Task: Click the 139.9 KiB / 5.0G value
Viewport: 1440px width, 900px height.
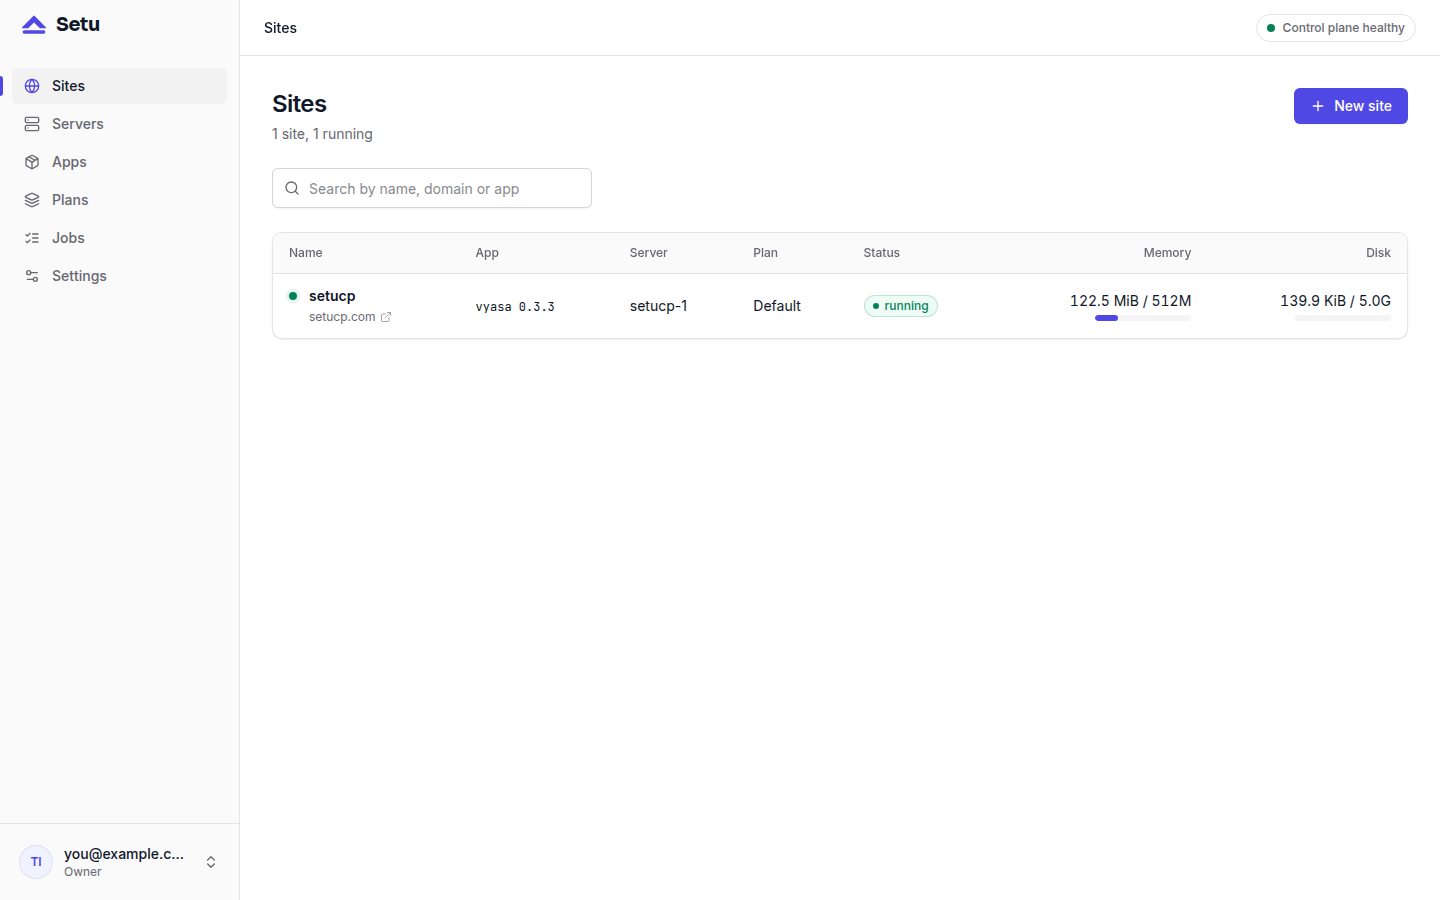Action: click(1336, 301)
